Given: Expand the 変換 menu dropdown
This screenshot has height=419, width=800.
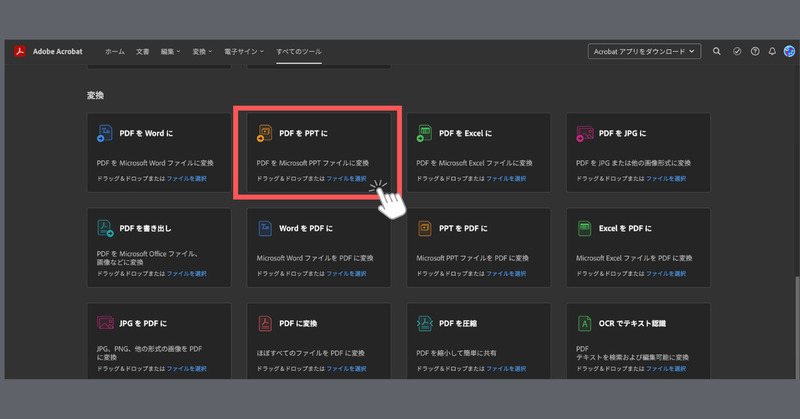Looking at the screenshot, I should pyautogui.click(x=202, y=52).
